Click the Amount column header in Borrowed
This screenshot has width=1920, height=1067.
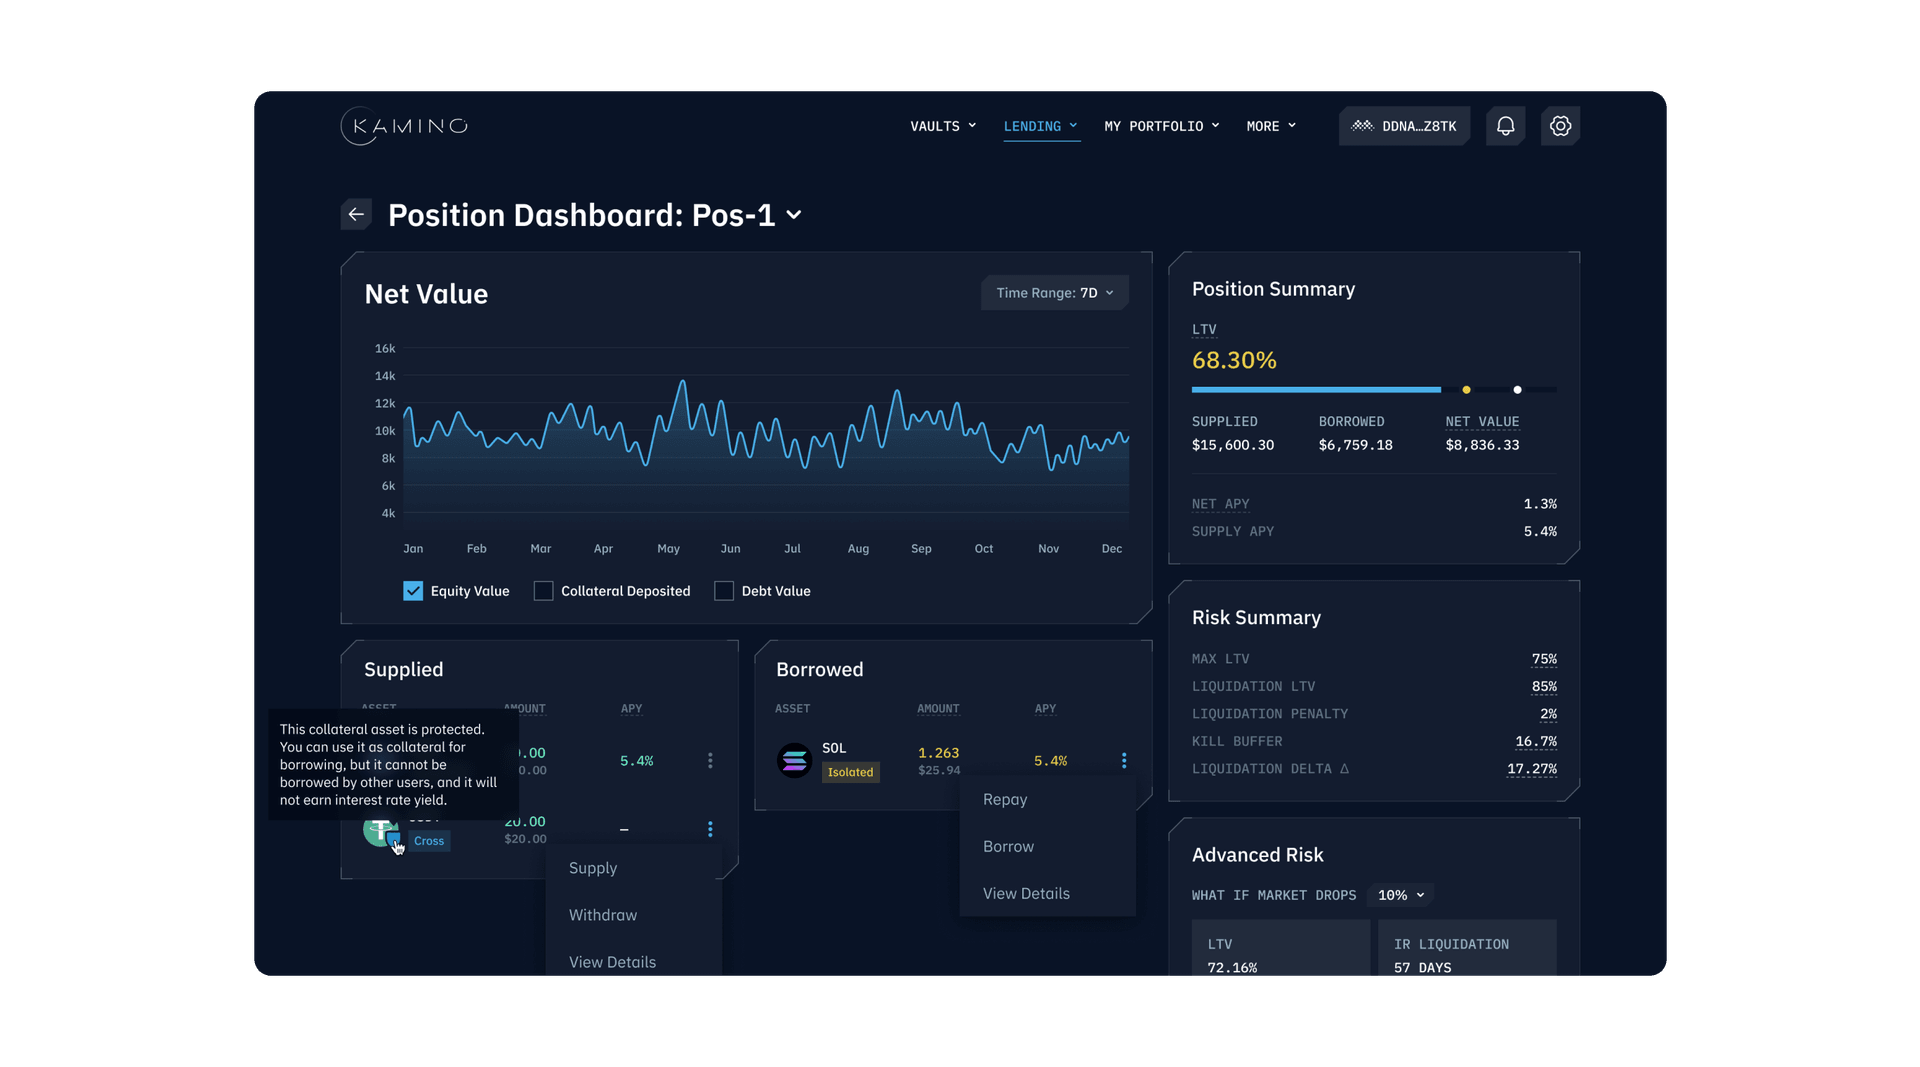pyautogui.click(x=938, y=708)
